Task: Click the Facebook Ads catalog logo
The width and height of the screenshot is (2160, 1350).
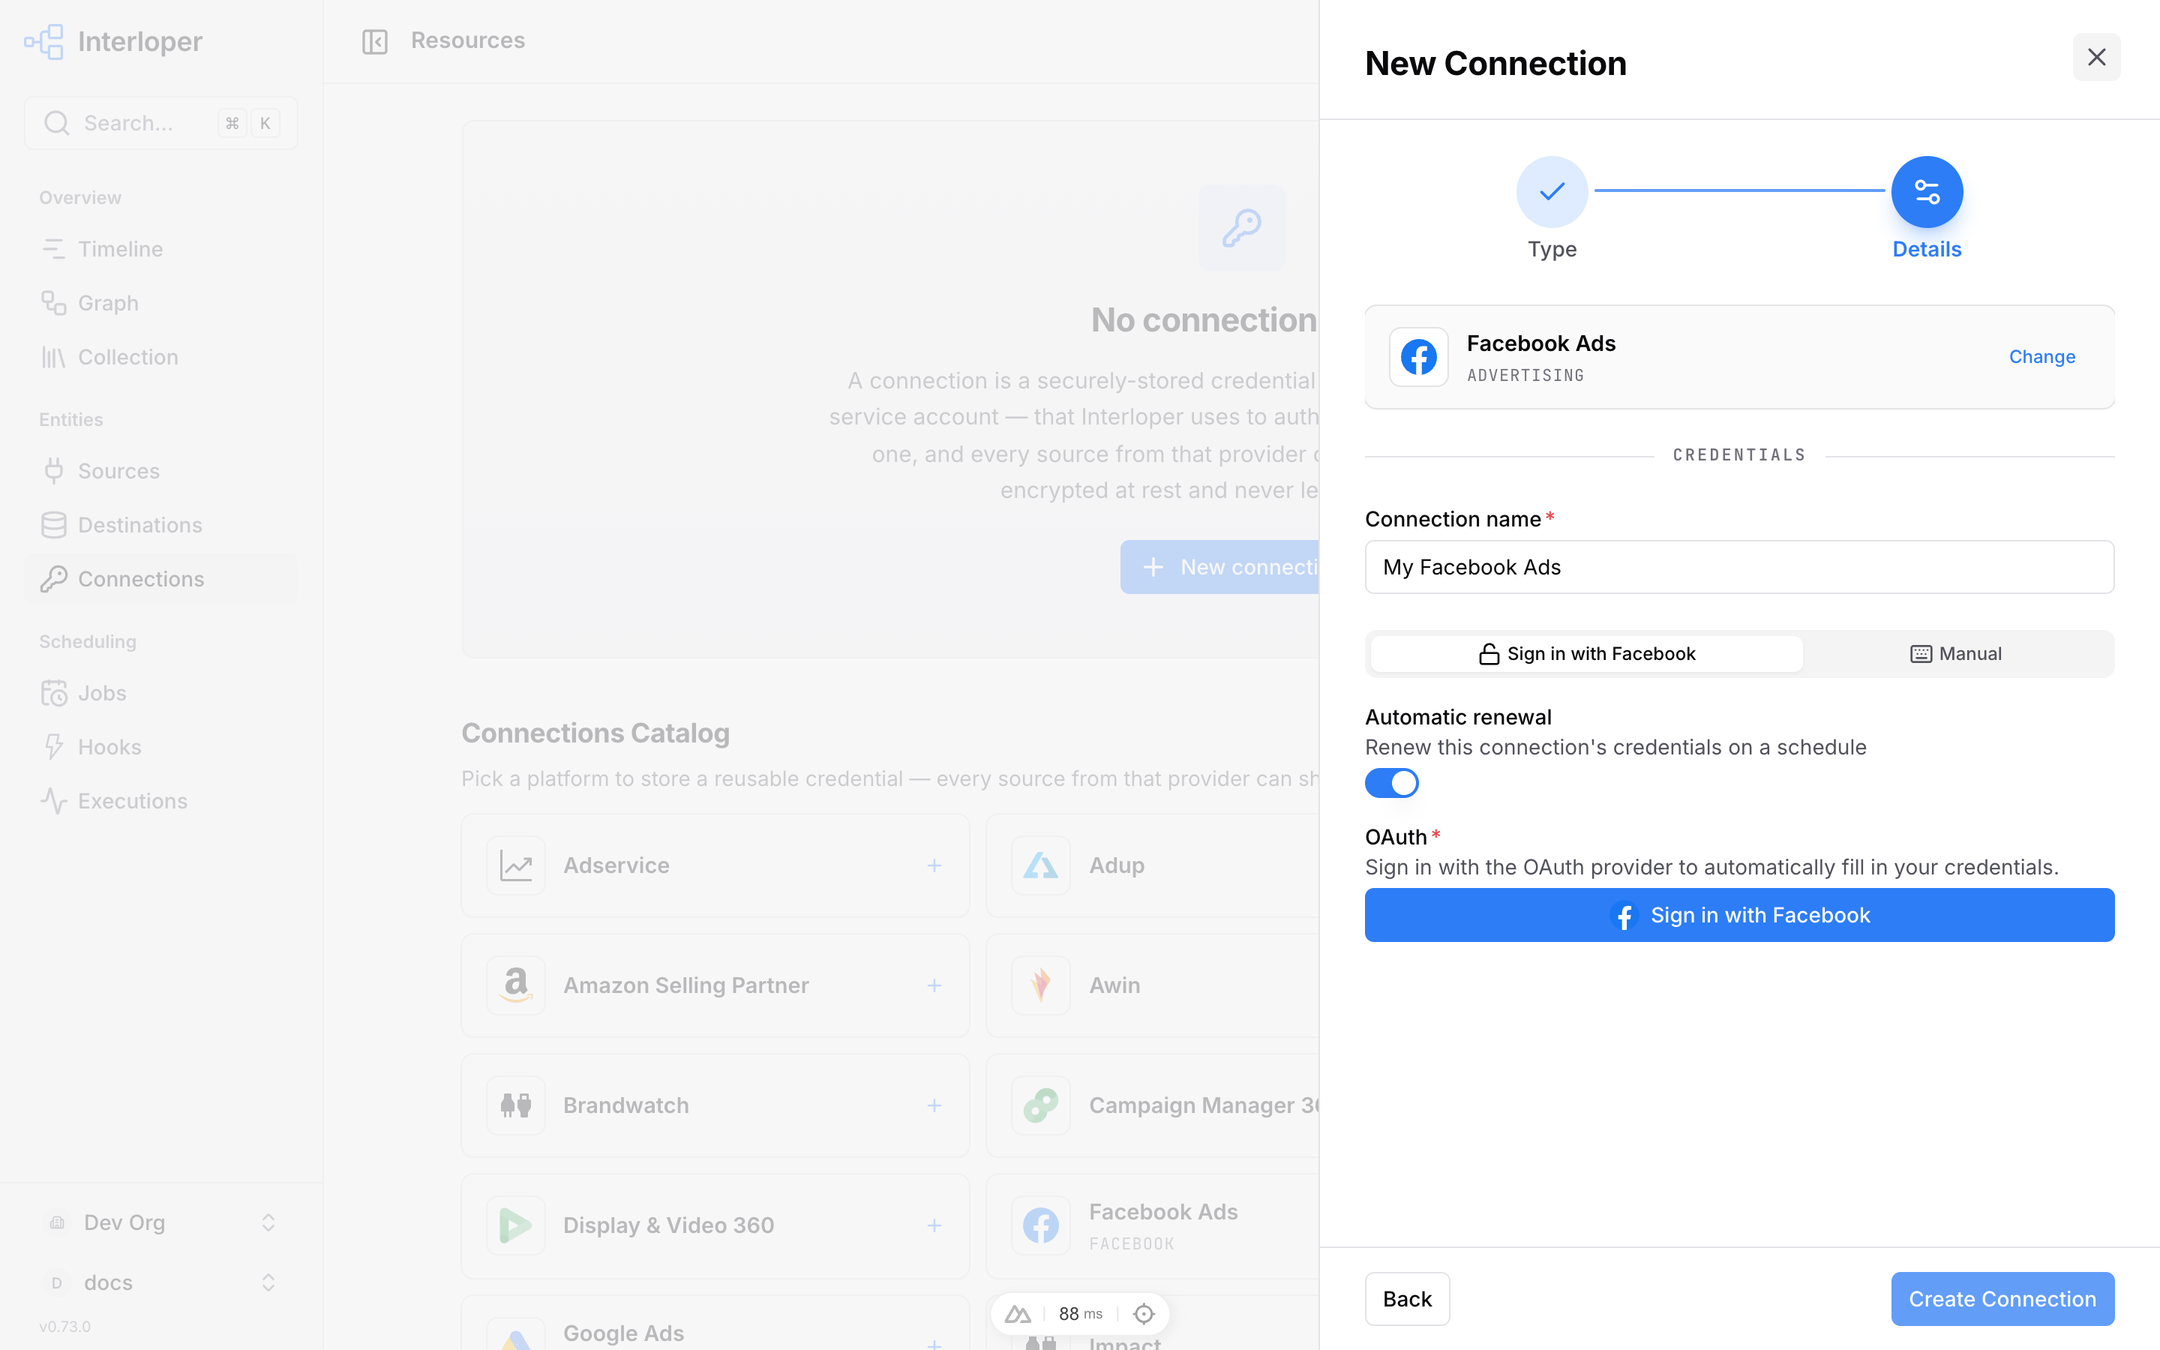Action: pos(1041,1225)
